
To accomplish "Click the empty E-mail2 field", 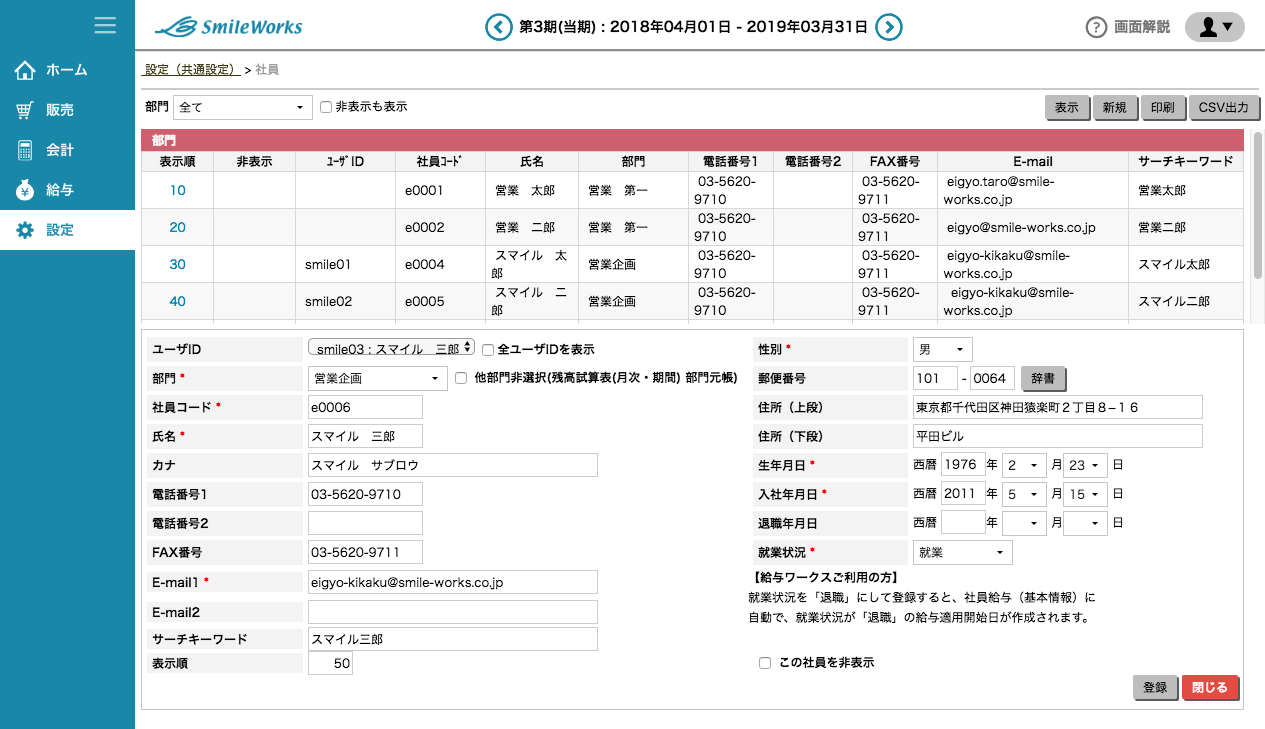I will tap(453, 612).
